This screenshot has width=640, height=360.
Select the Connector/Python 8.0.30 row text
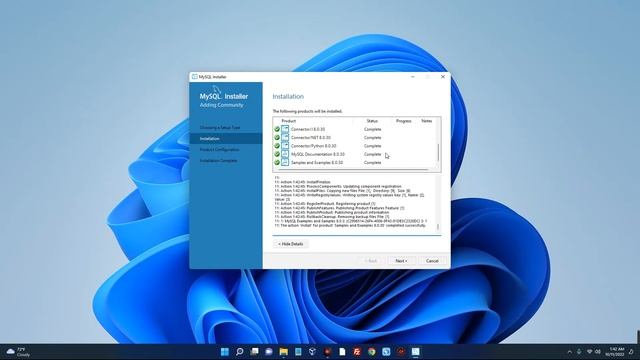point(313,146)
